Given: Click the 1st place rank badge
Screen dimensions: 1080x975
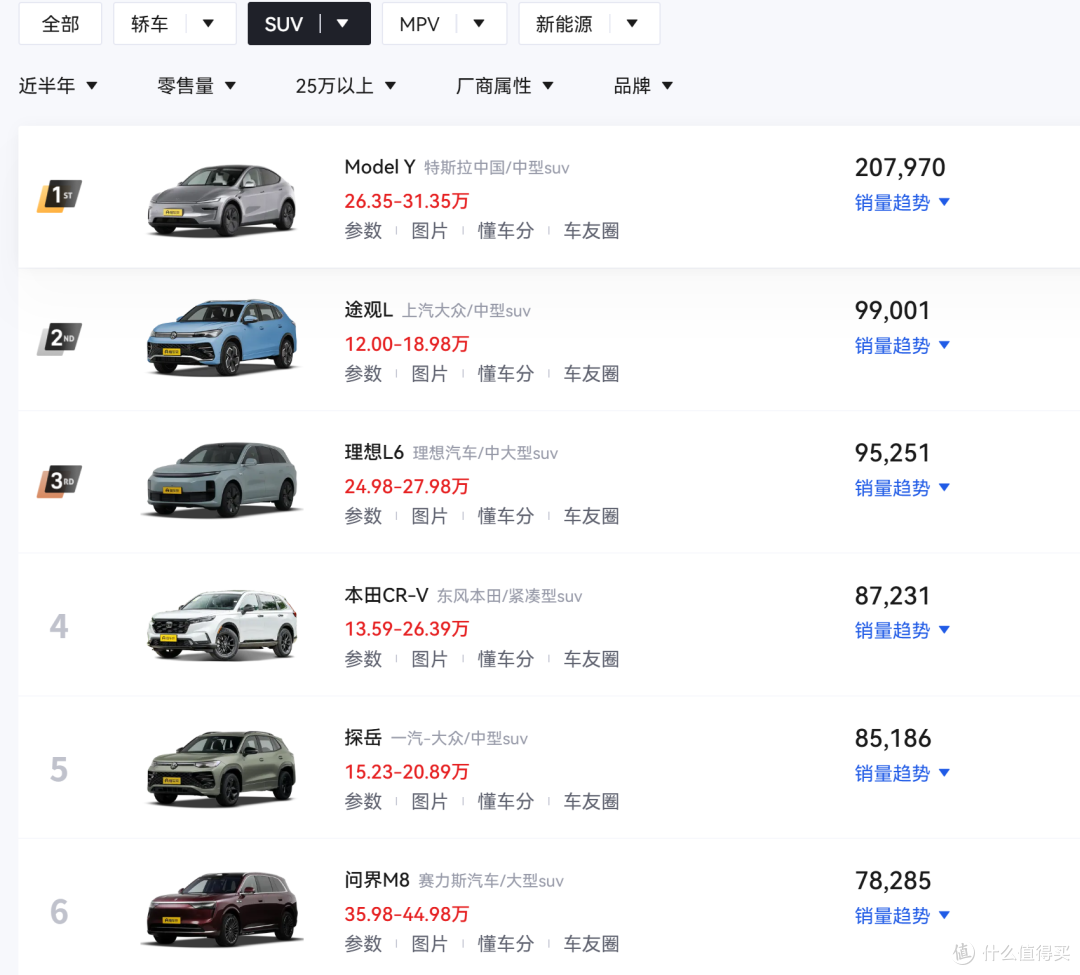Looking at the screenshot, I should coord(59,196).
